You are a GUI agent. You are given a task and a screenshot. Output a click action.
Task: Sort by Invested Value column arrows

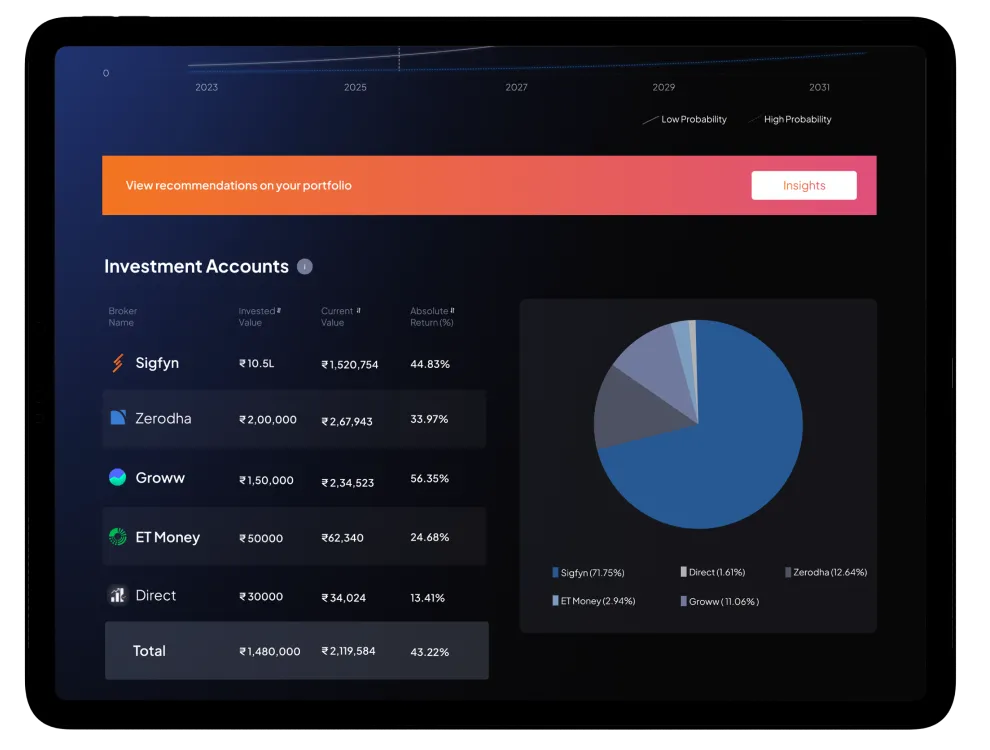tap(279, 311)
